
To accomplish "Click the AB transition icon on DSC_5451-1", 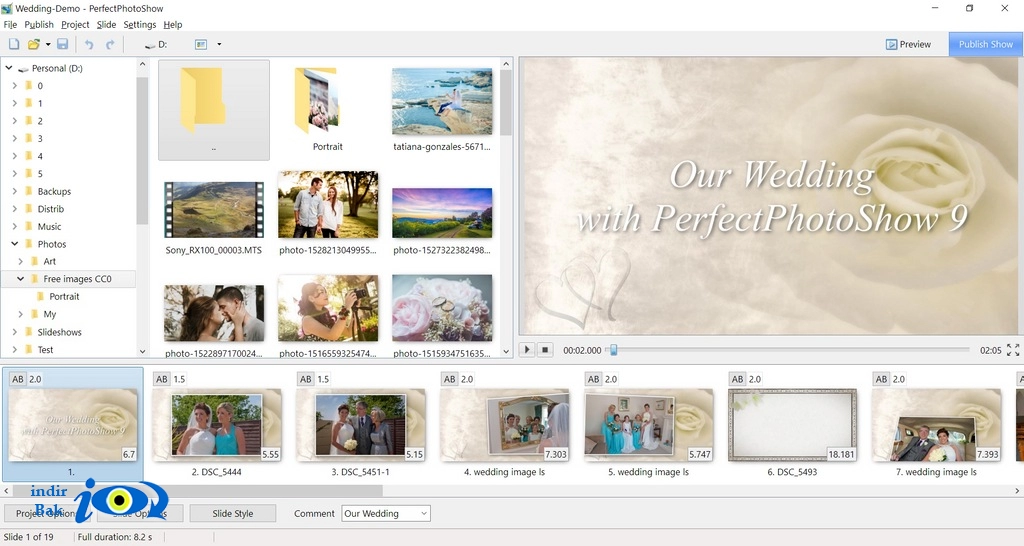I will (305, 379).
